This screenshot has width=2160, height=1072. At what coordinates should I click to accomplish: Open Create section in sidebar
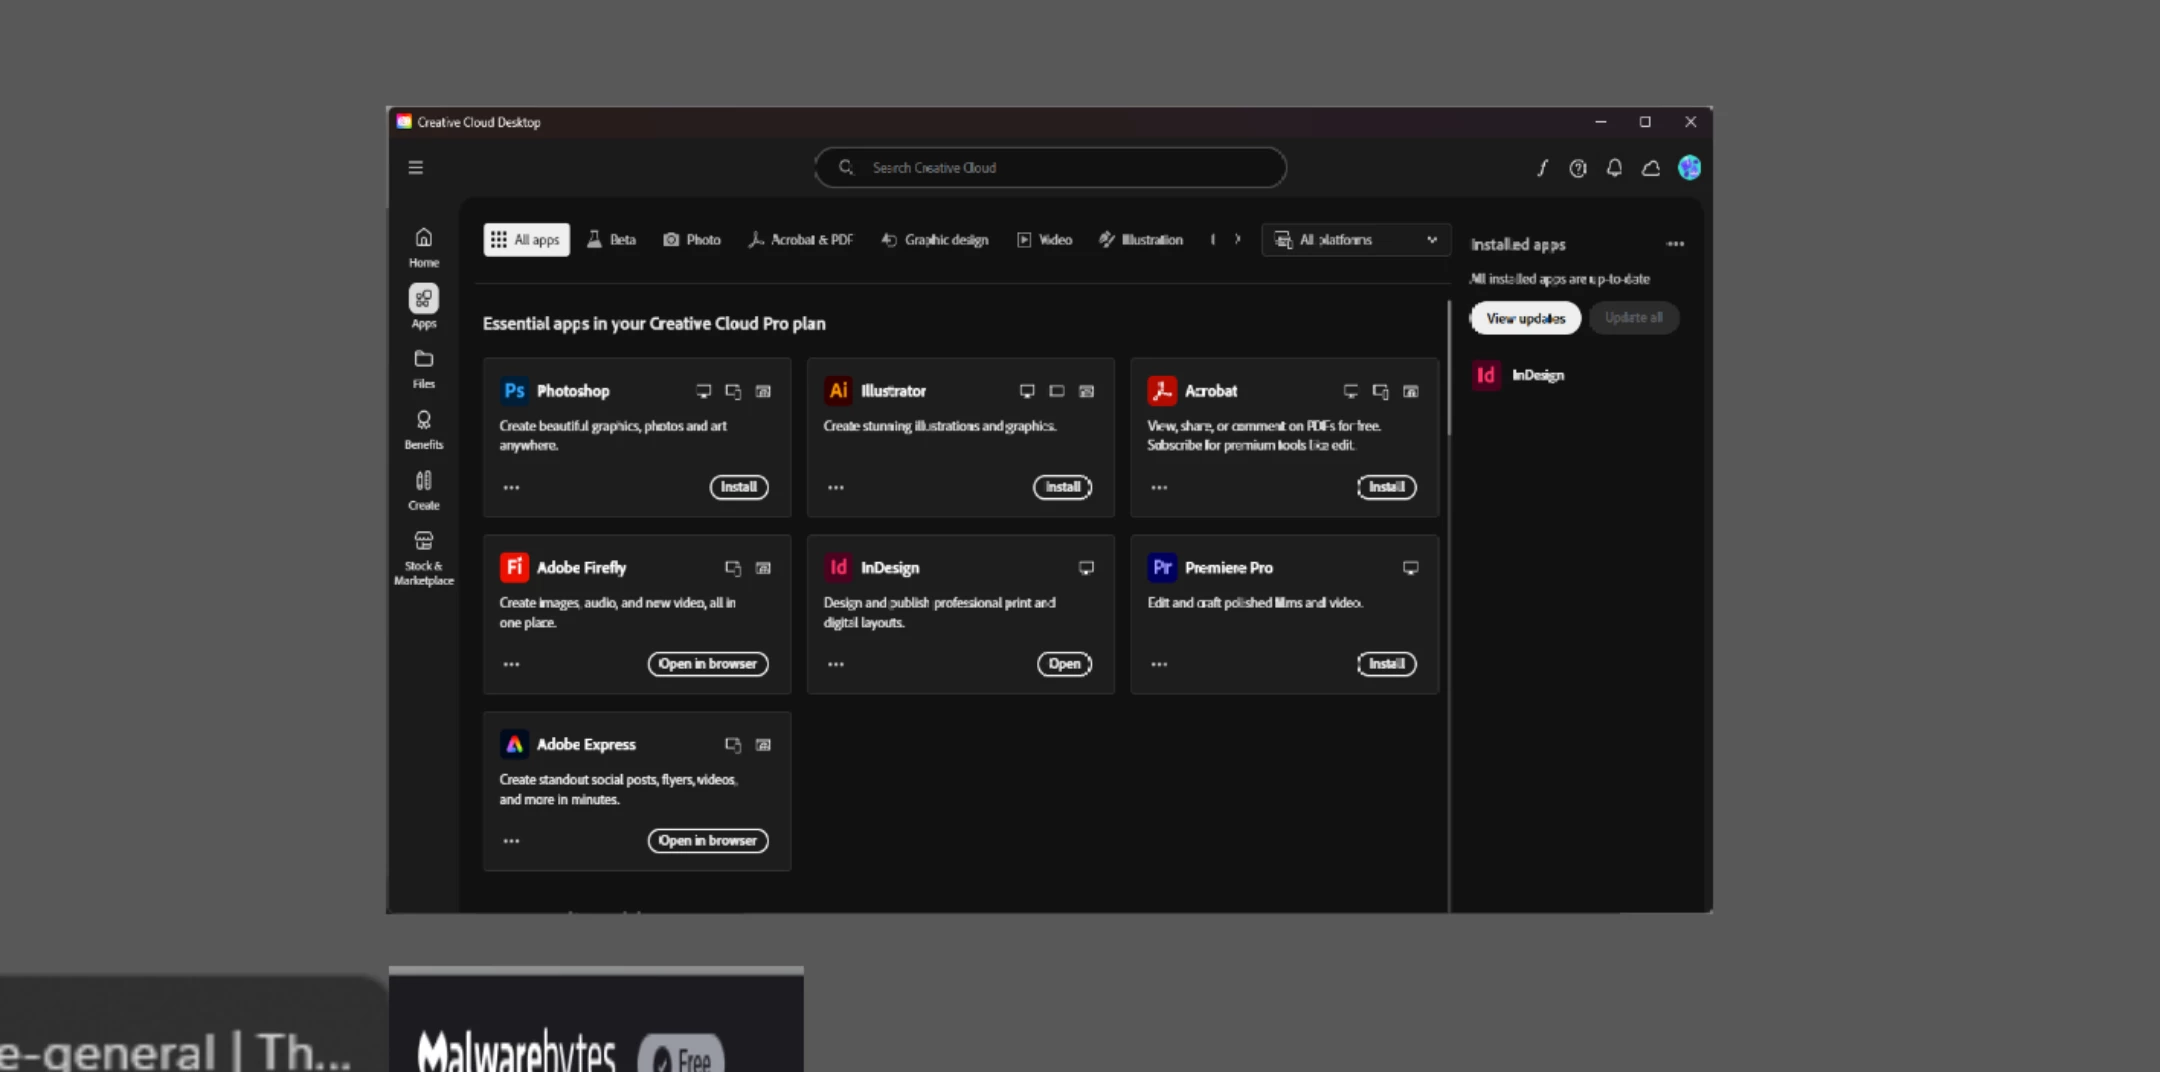pyautogui.click(x=424, y=491)
